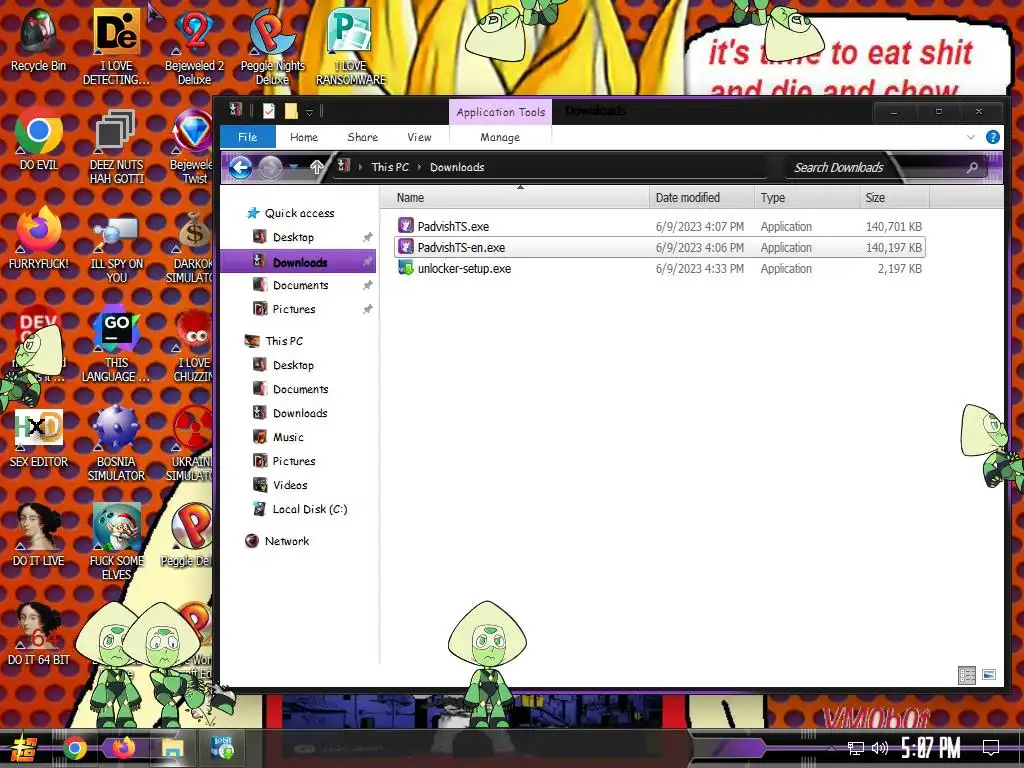This screenshot has height=768, width=1024.
Task: Open the File ribbon tab
Action: point(248,137)
